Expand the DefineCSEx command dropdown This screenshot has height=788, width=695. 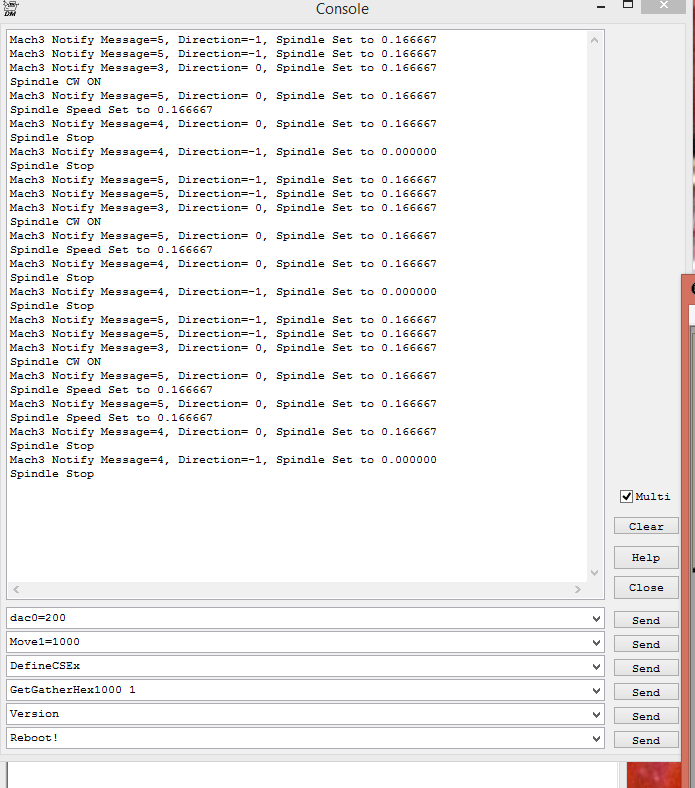pyautogui.click(x=596, y=667)
